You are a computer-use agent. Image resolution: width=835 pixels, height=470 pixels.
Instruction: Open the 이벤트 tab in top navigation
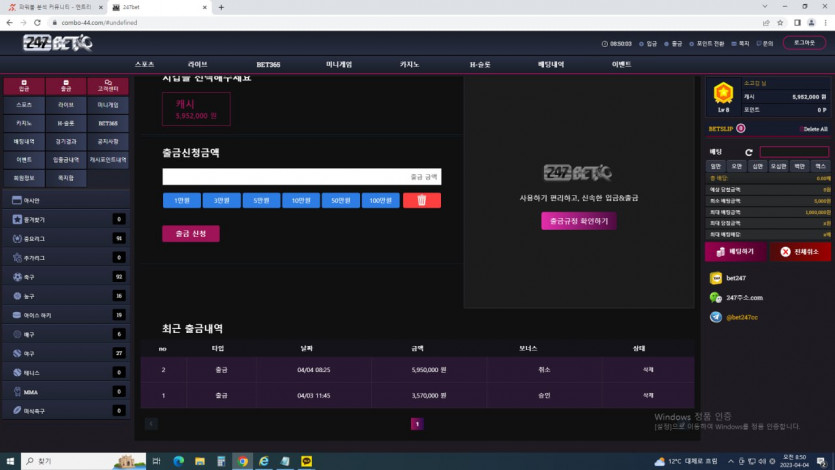click(621, 64)
